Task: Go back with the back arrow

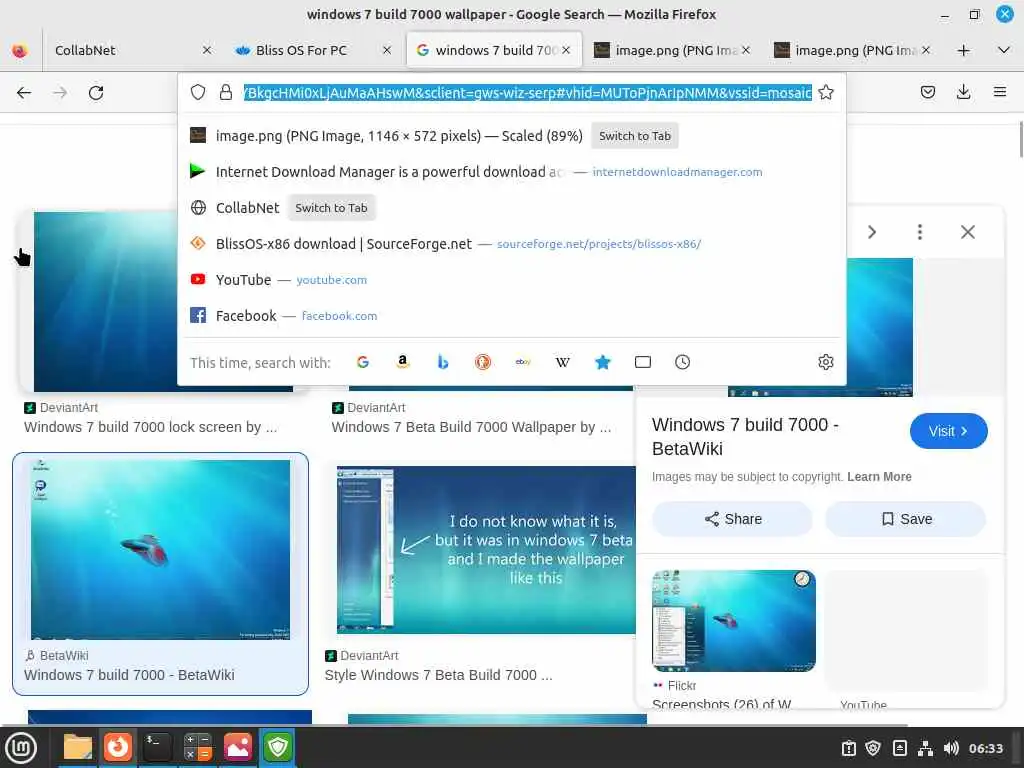Action: click(24, 93)
